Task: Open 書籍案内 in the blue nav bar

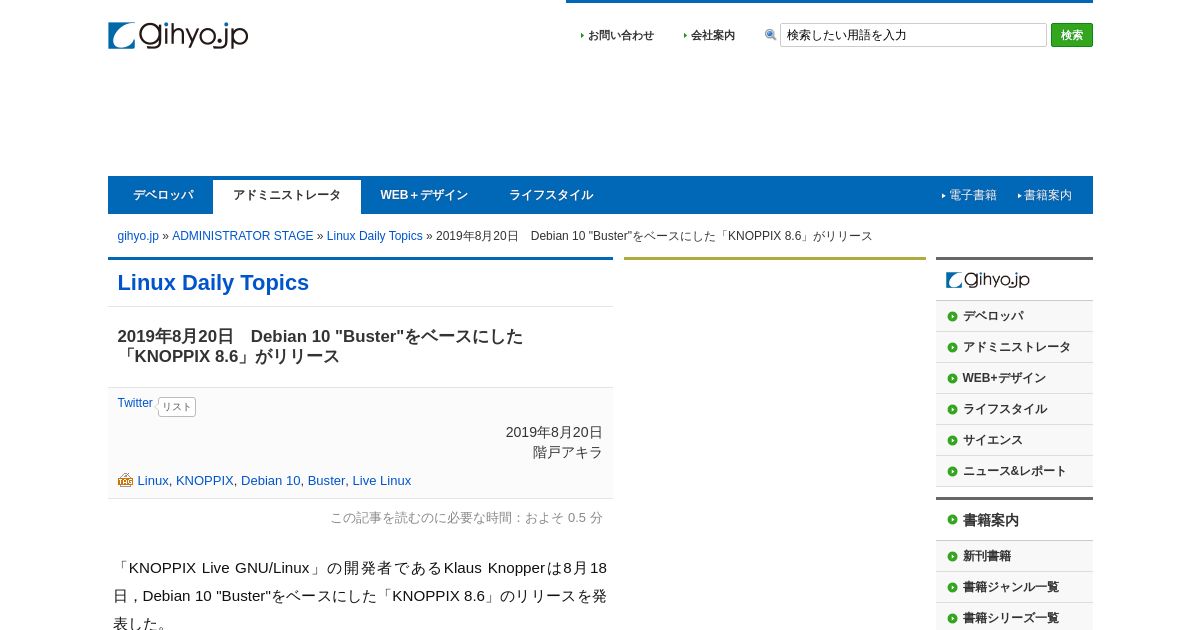Action: [1047, 195]
